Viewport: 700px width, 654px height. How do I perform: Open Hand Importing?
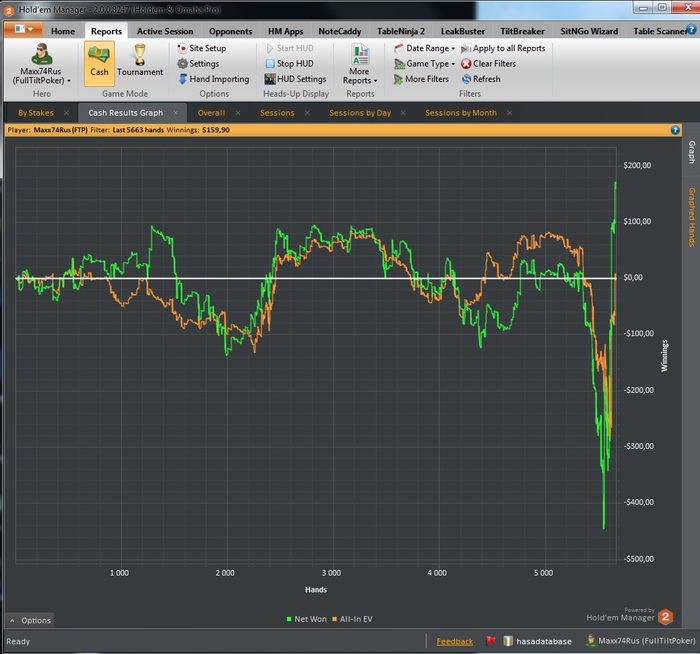pyautogui.click(x=214, y=79)
